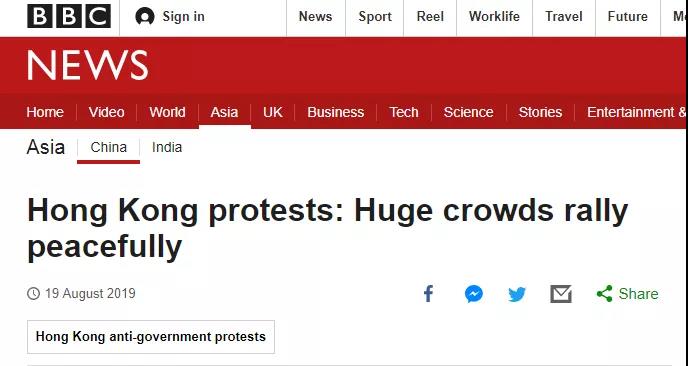Viewport: 688px width, 366px height.
Task: Open the Business news section
Action: point(336,112)
